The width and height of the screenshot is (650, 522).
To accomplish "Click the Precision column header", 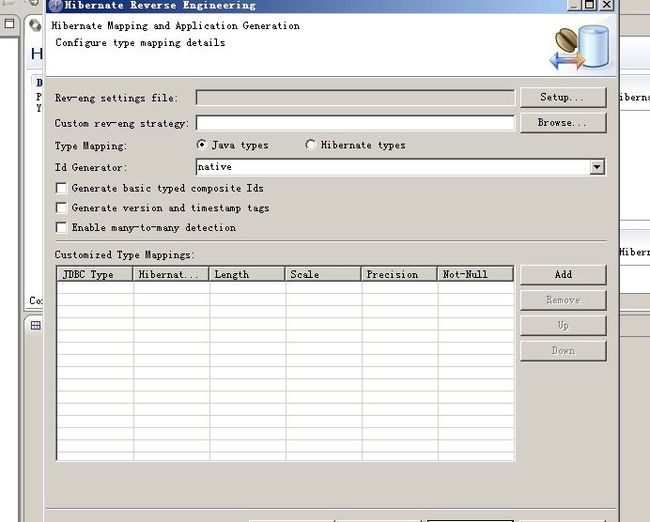I will [x=399, y=274].
